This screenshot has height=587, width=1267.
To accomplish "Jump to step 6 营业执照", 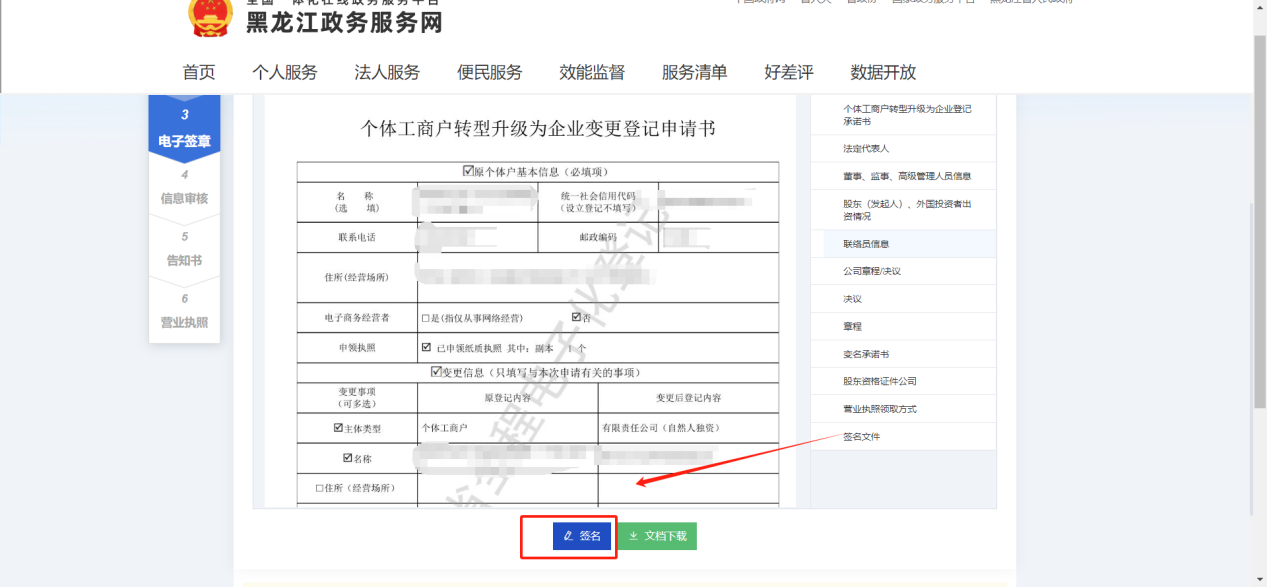I will click(184, 312).
